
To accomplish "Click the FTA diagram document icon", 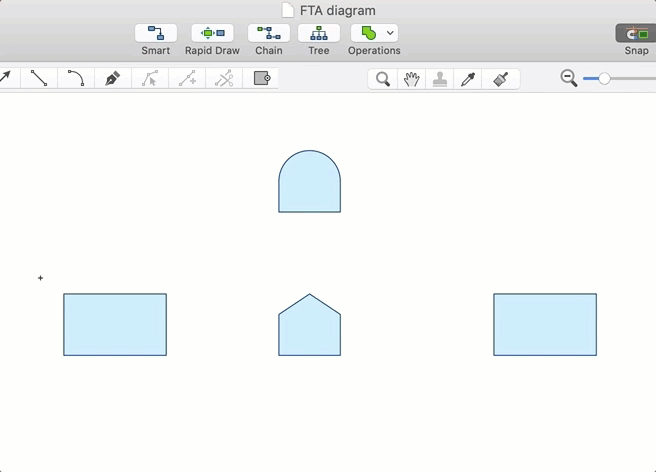I will pos(287,10).
